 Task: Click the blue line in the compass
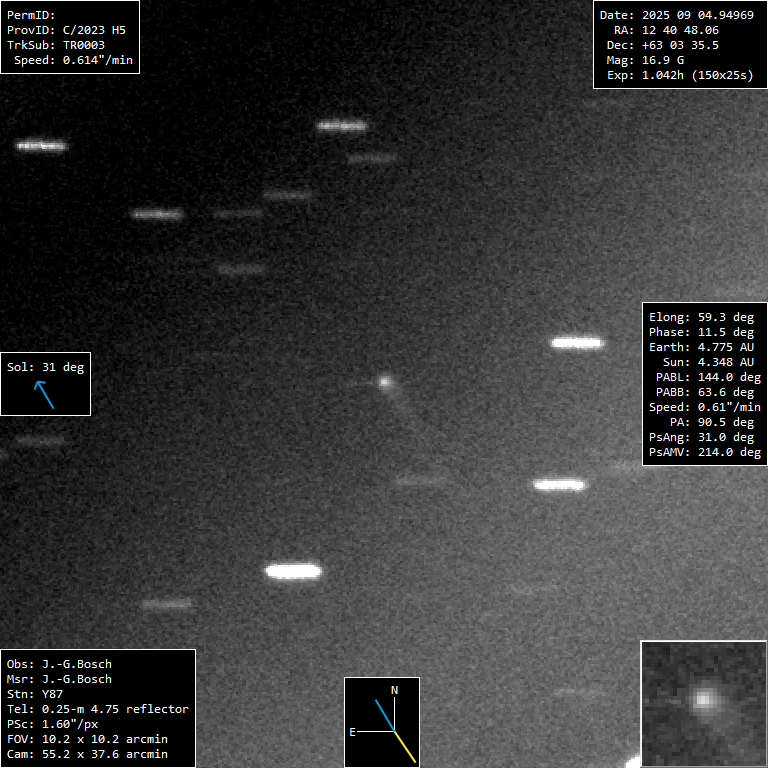385,715
